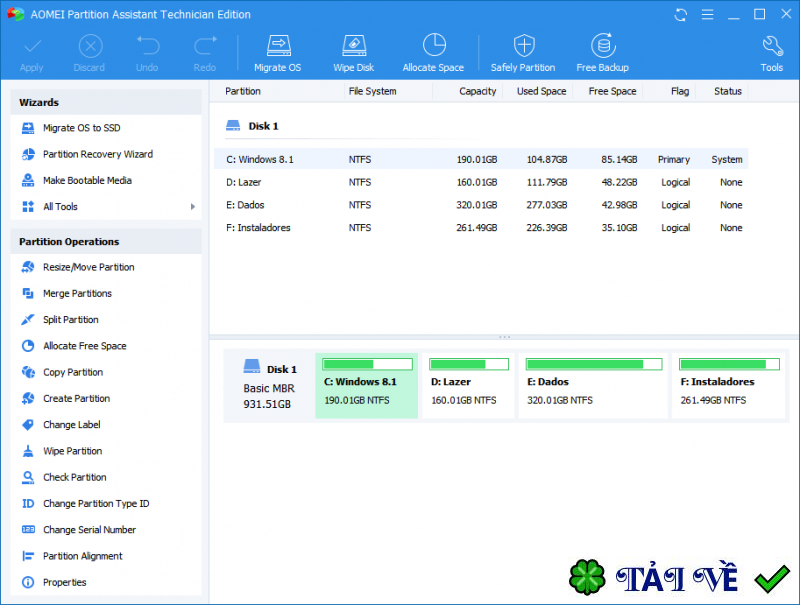Click the refresh icon in title bar

pos(681,15)
